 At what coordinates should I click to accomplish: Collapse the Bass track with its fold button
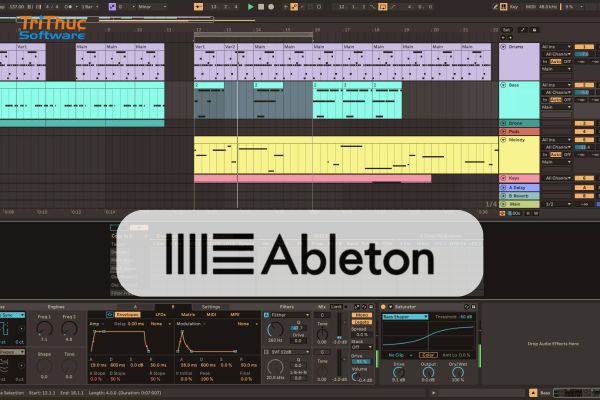[503, 85]
